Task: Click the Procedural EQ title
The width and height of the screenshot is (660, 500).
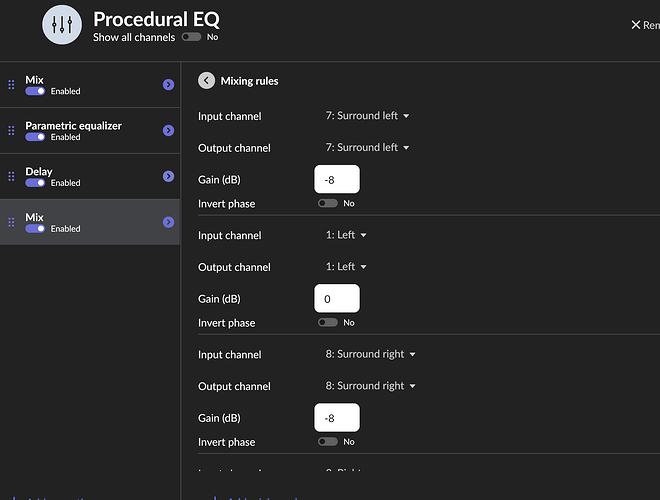Action: tap(156, 19)
